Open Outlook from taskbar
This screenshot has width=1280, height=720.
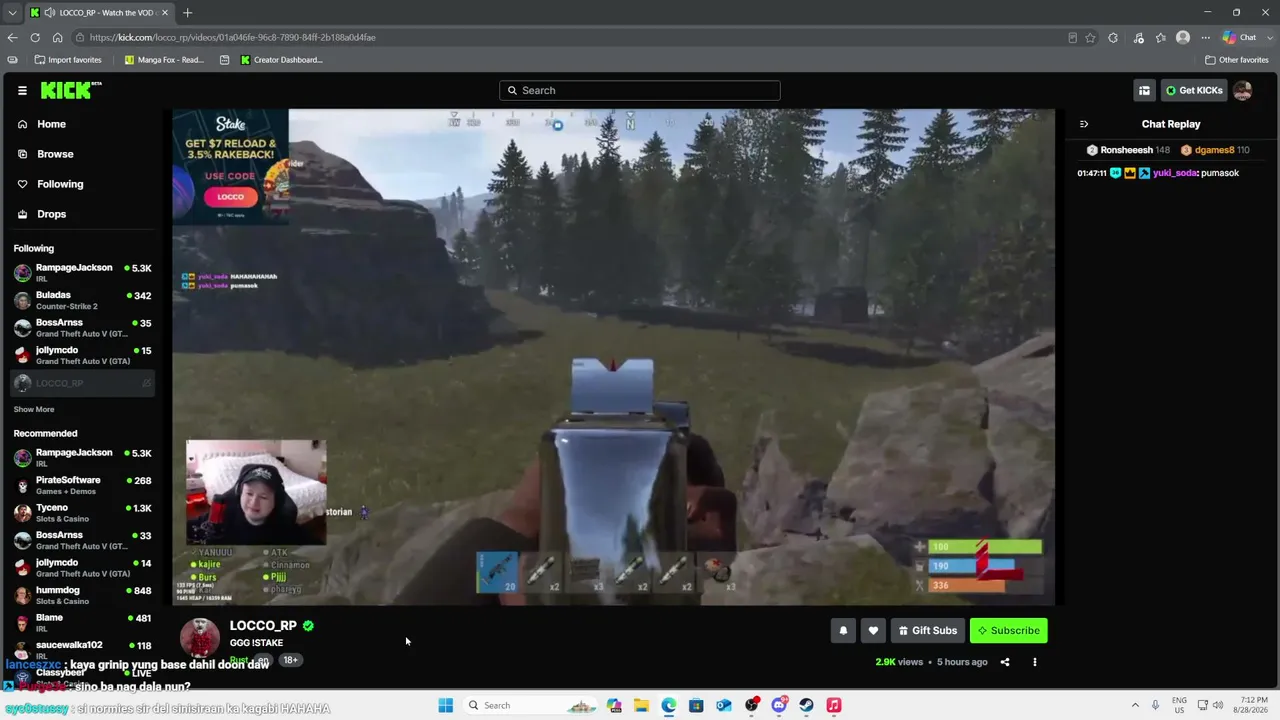723,705
